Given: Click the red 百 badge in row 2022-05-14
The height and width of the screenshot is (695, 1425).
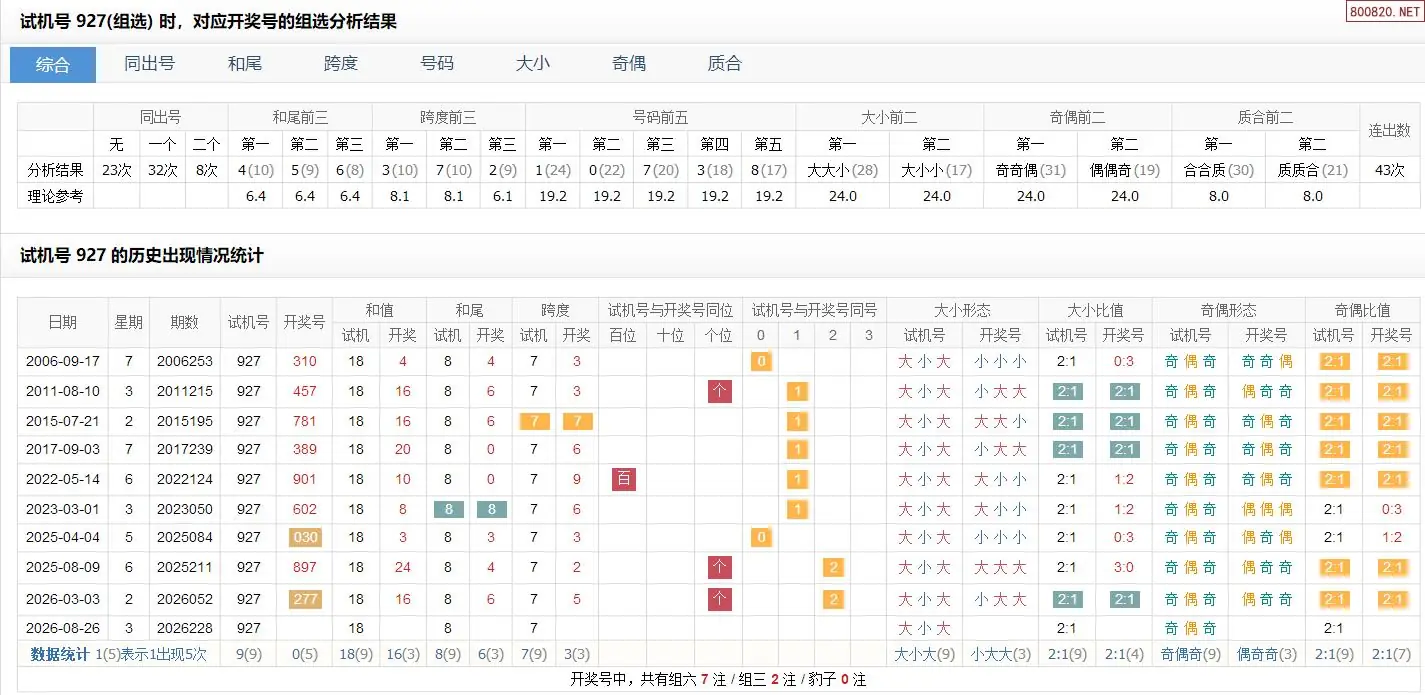Looking at the screenshot, I should click(x=624, y=479).
